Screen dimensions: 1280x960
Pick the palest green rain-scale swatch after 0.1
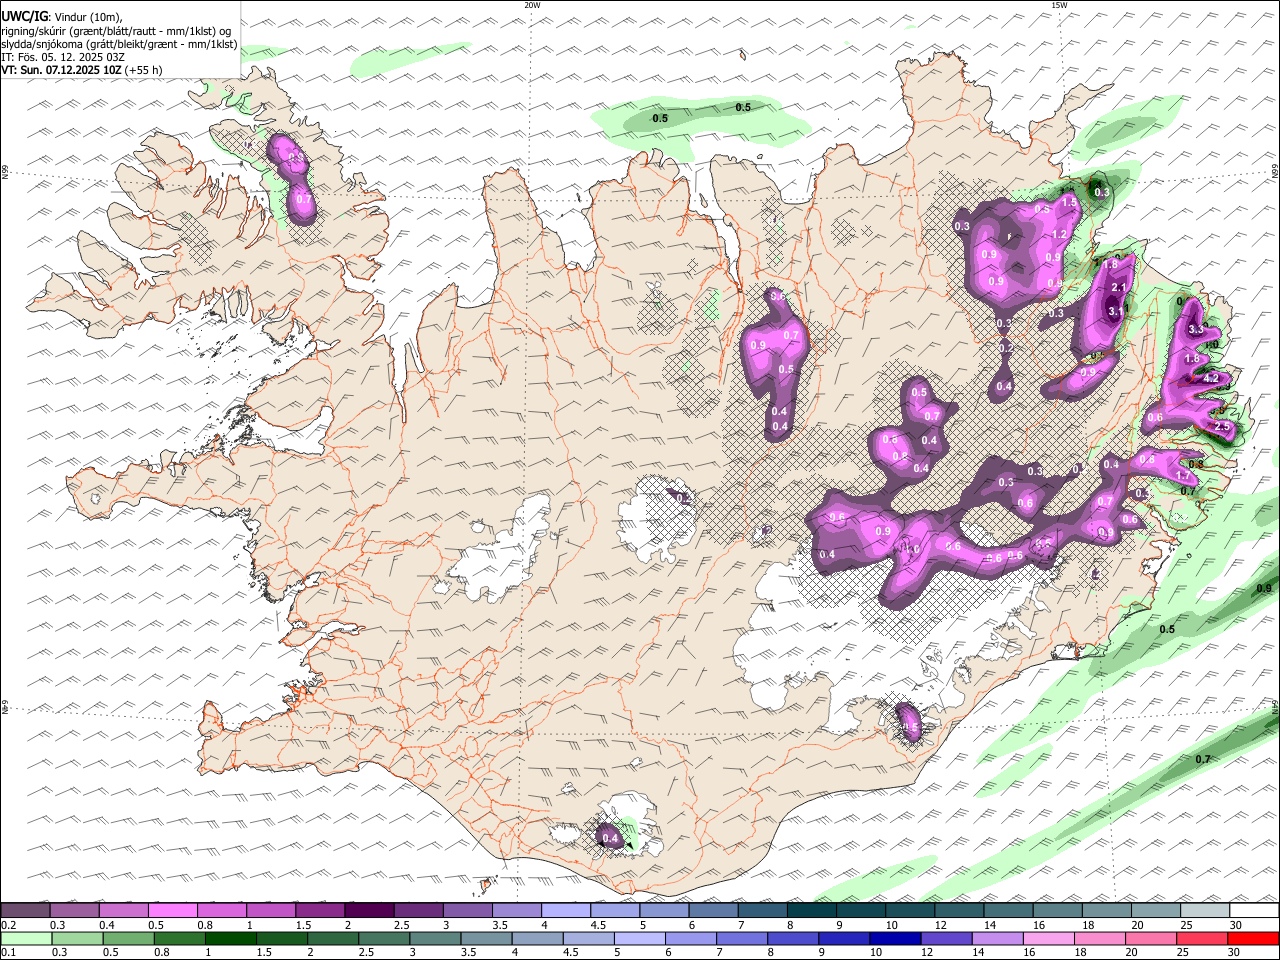point(26,938)
